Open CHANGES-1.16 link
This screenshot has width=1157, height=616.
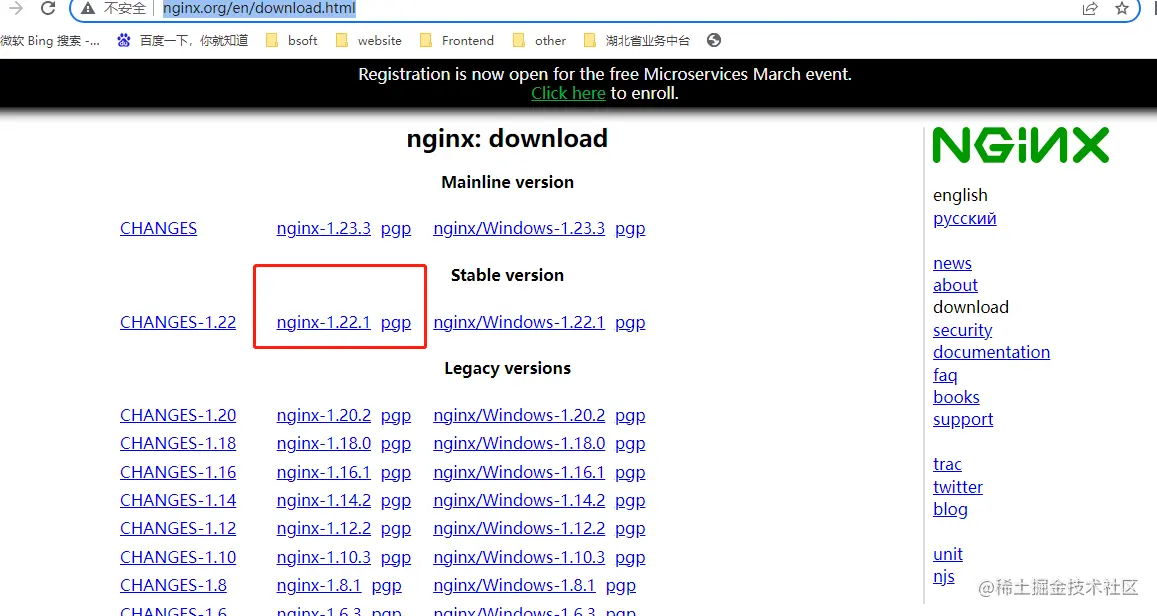[178, 472]
